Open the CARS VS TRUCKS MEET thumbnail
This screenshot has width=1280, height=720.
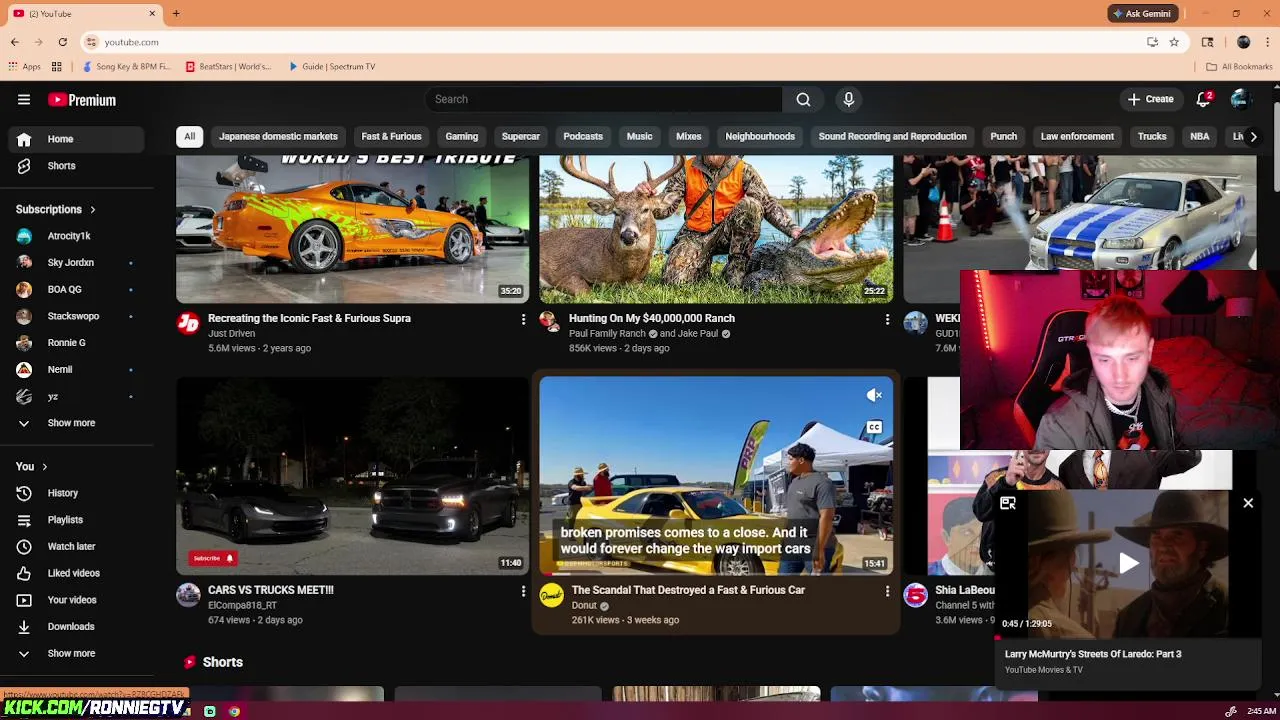352,475
